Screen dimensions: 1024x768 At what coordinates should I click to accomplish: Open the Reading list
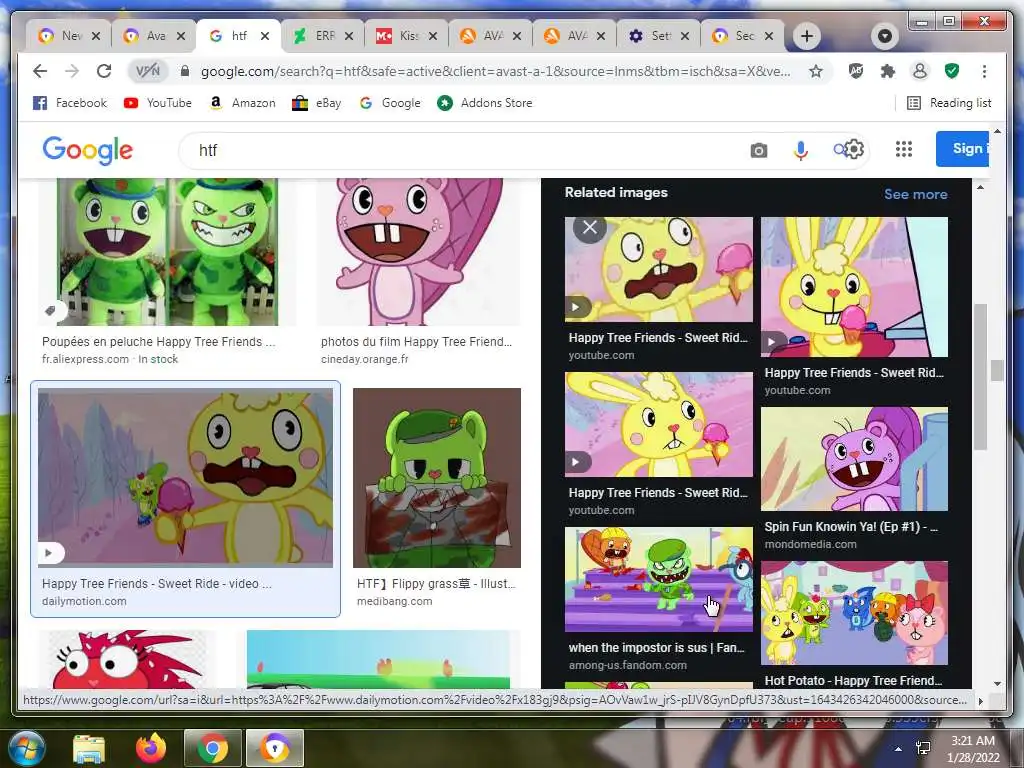(950, 103)
